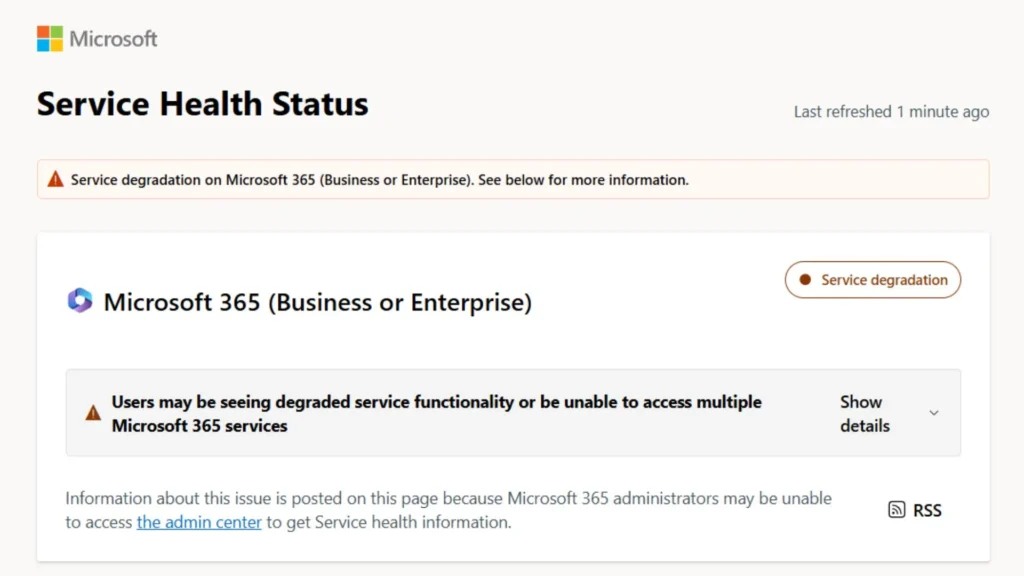Subscribe using the RSS link
Image resolution: width=1024 pixels, height=576 pixels.
926,510
